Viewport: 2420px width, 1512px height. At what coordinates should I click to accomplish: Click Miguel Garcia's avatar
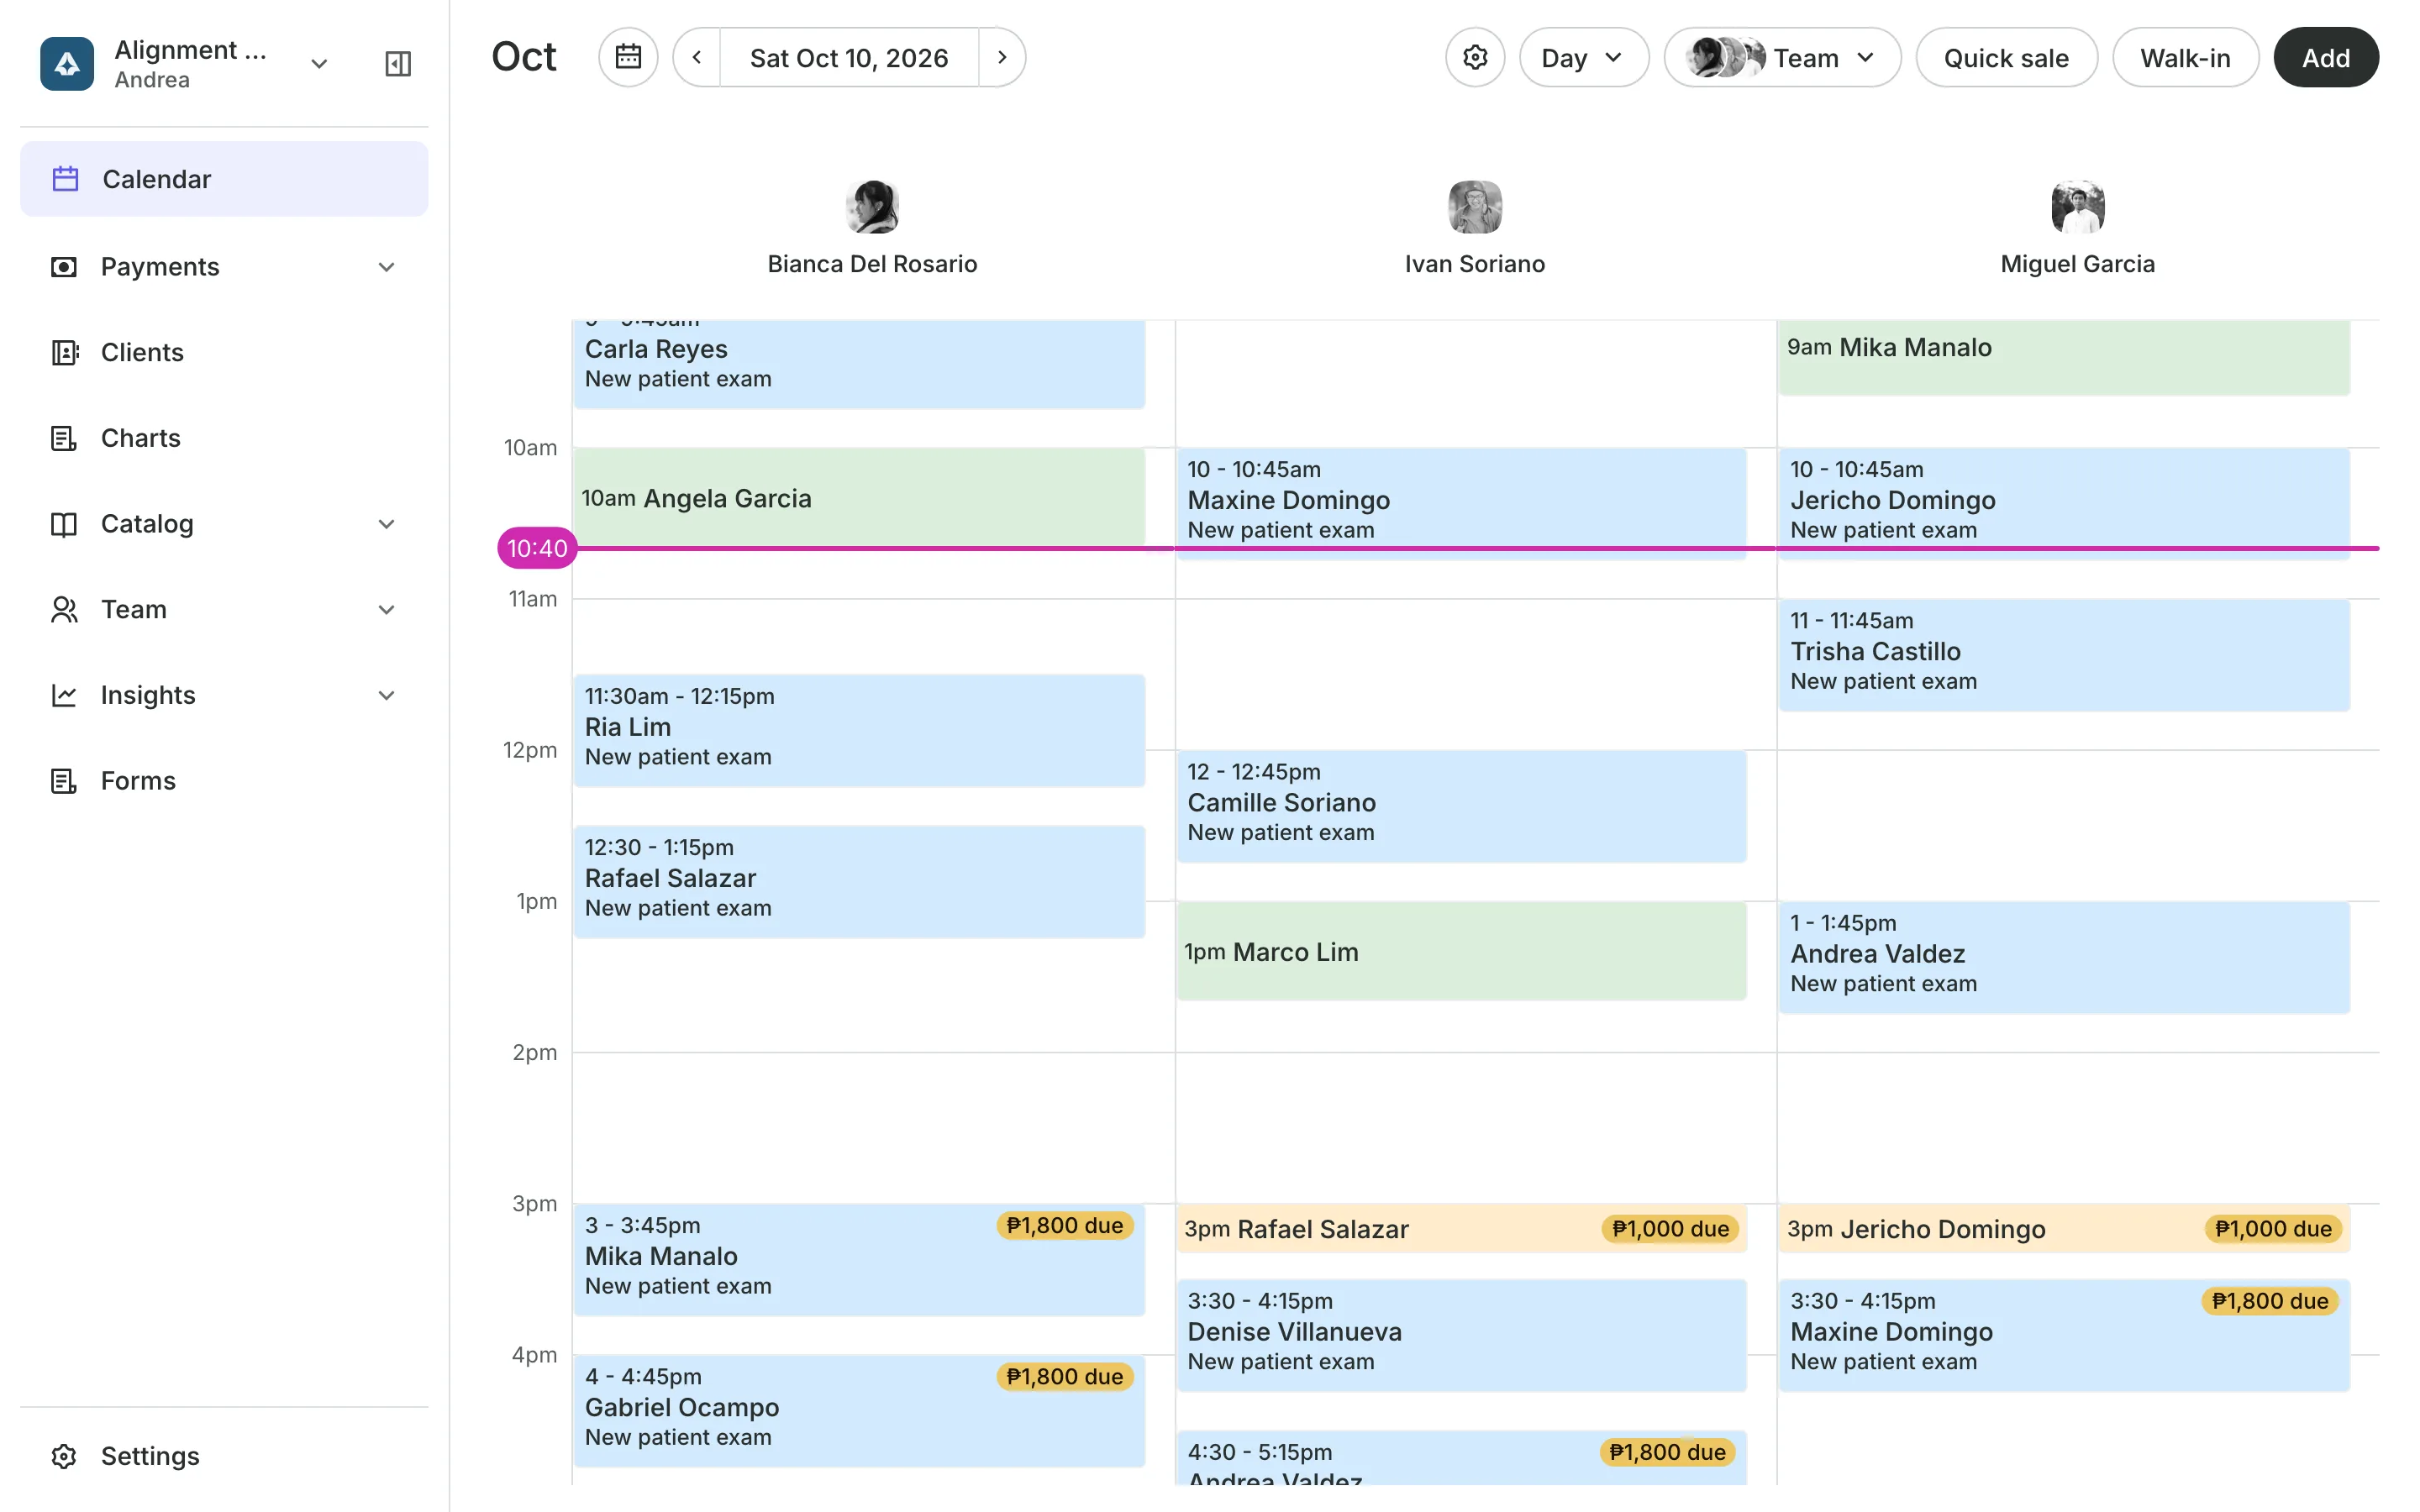coord(2078,207)
